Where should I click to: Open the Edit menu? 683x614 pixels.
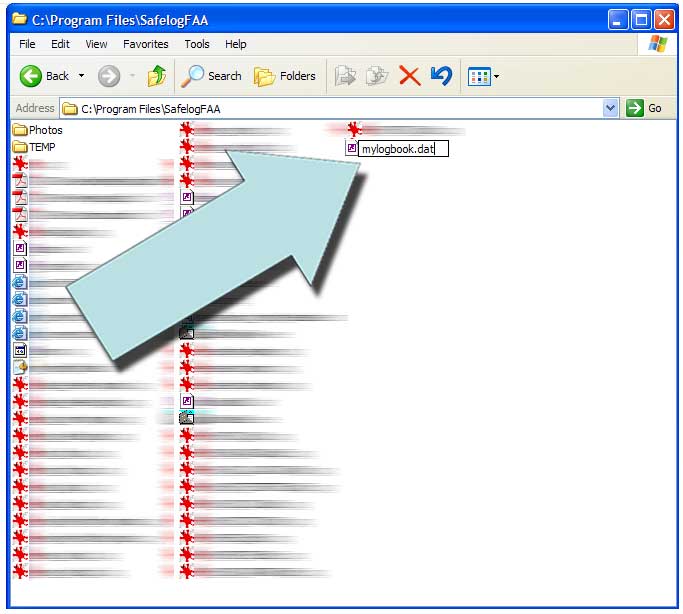click(60, 44)
